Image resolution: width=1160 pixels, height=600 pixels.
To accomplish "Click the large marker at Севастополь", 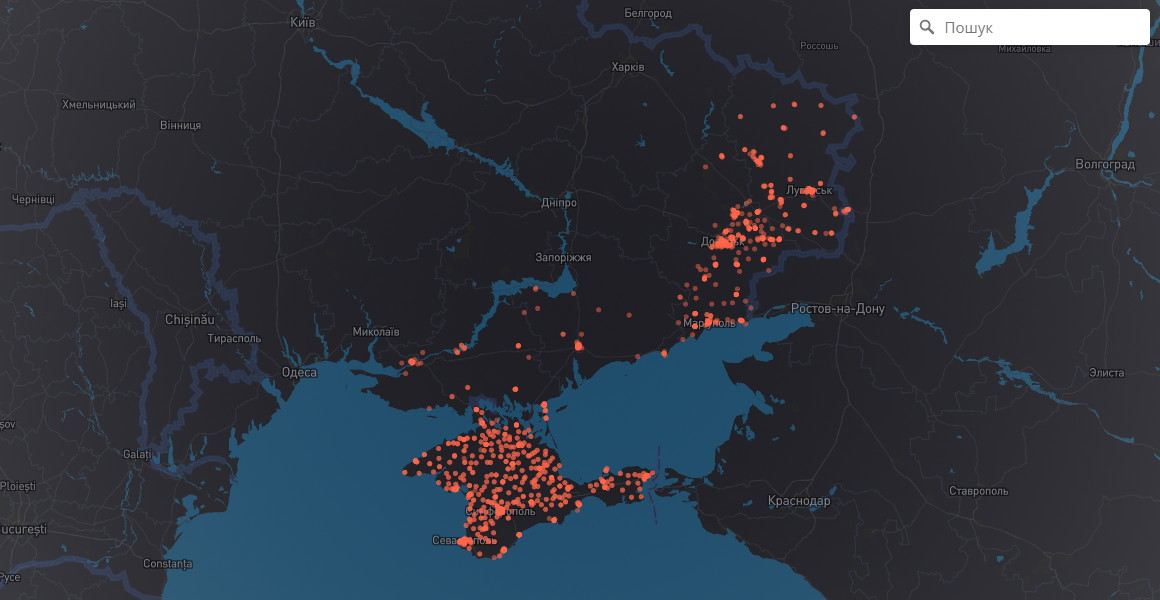I will 464,541.
